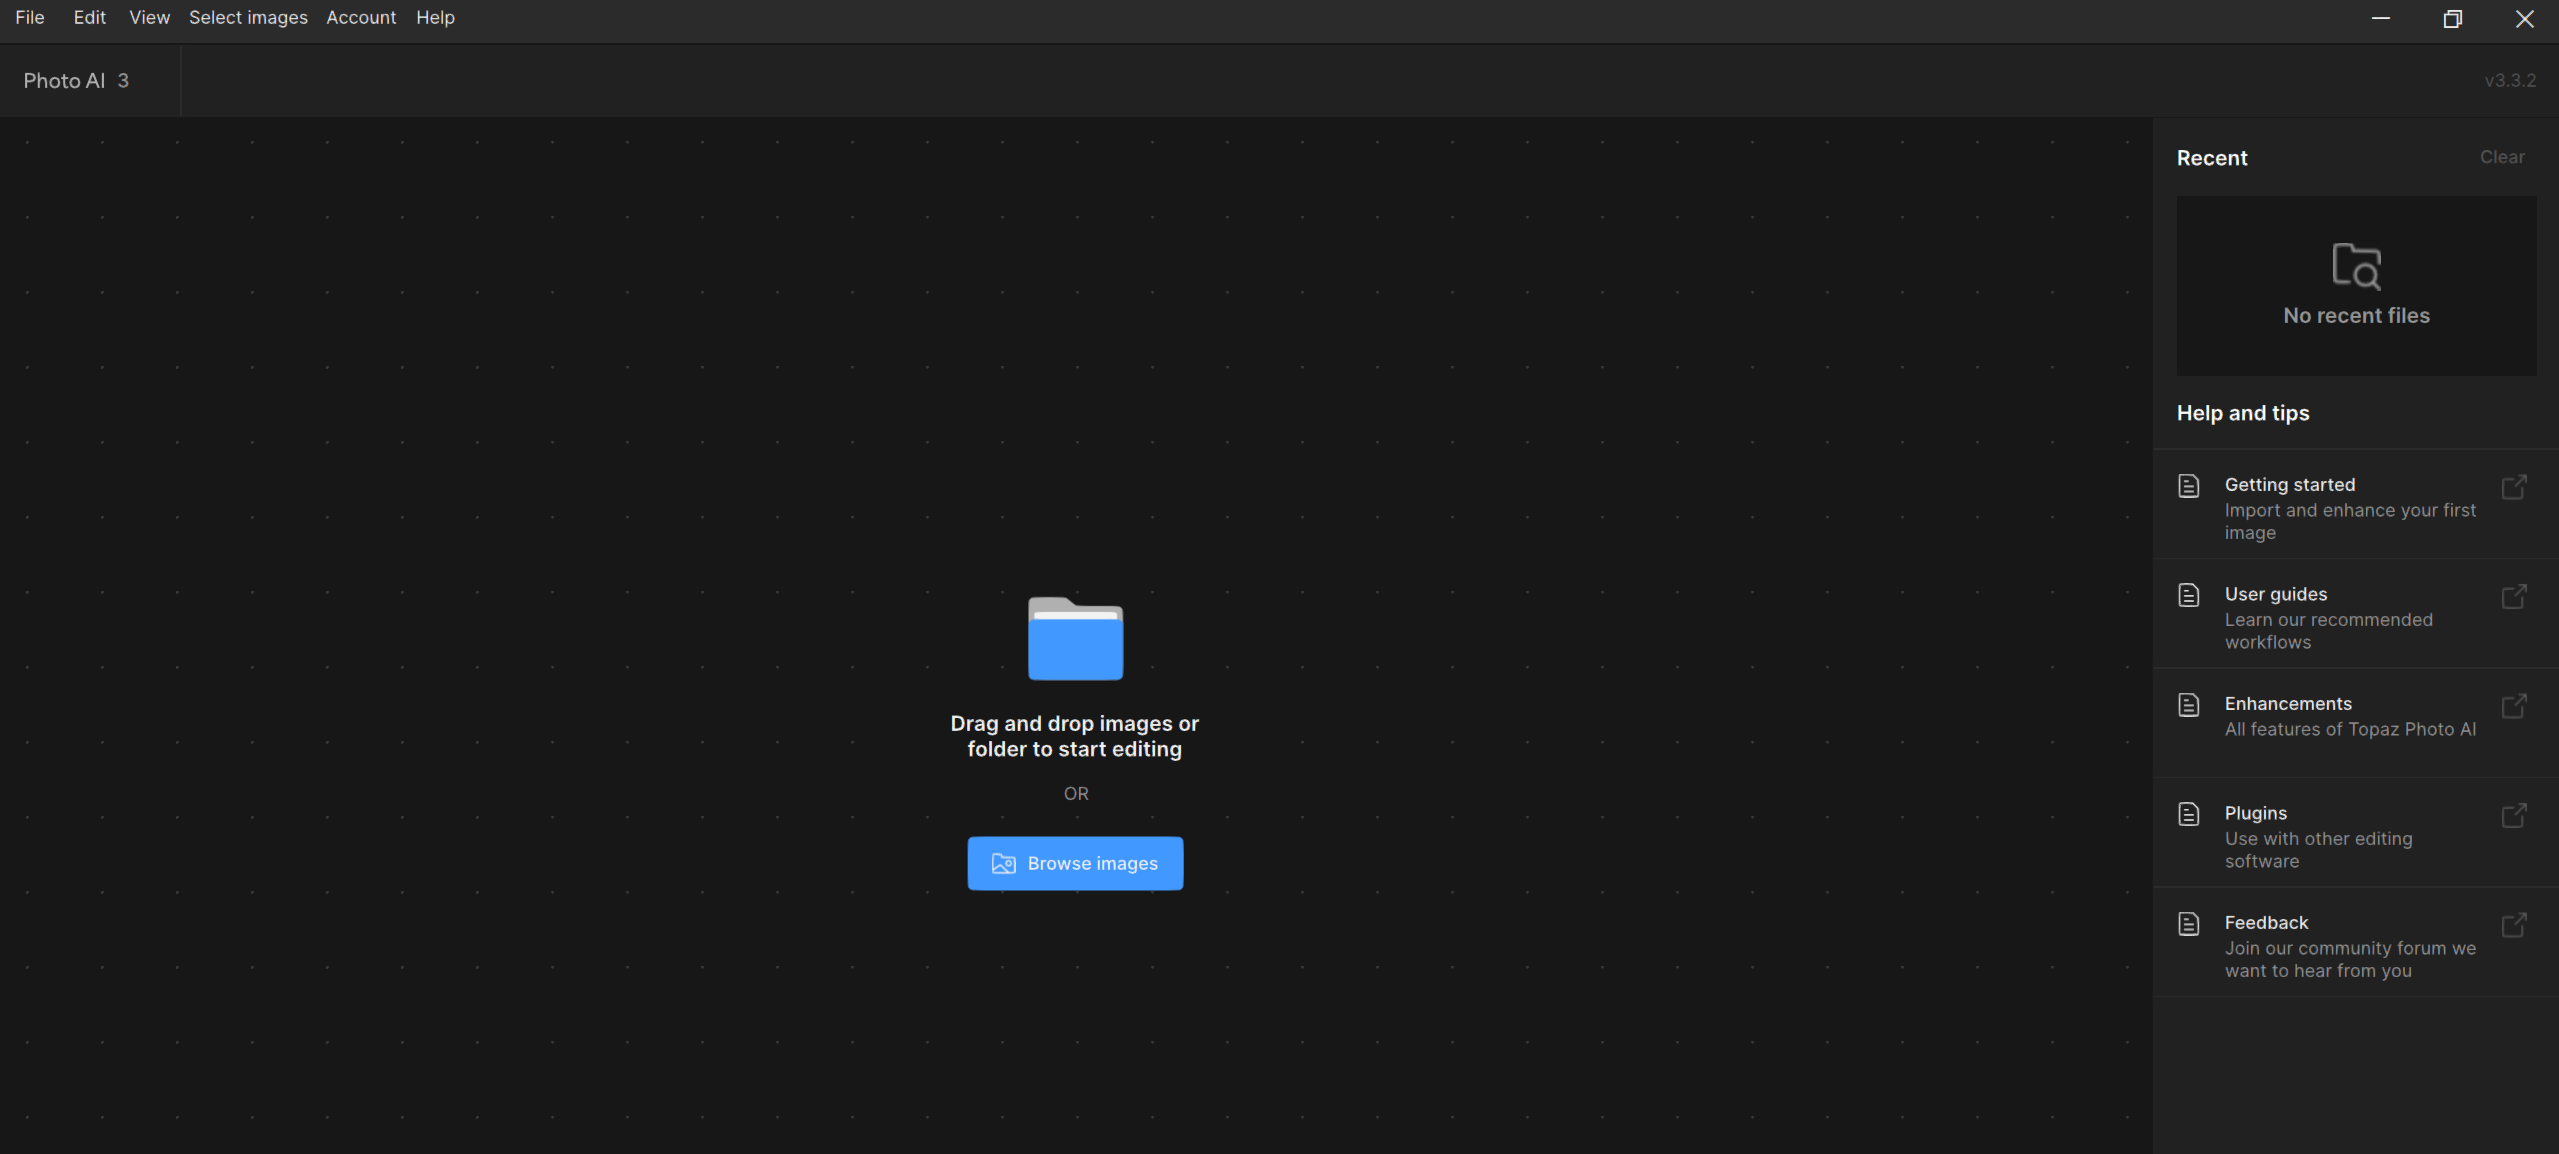Image resolution: width=2559 pixels, height=1154 pixels.
Task: Click 'Learn our recommended workflows' text
Action: click(2328, 631)
